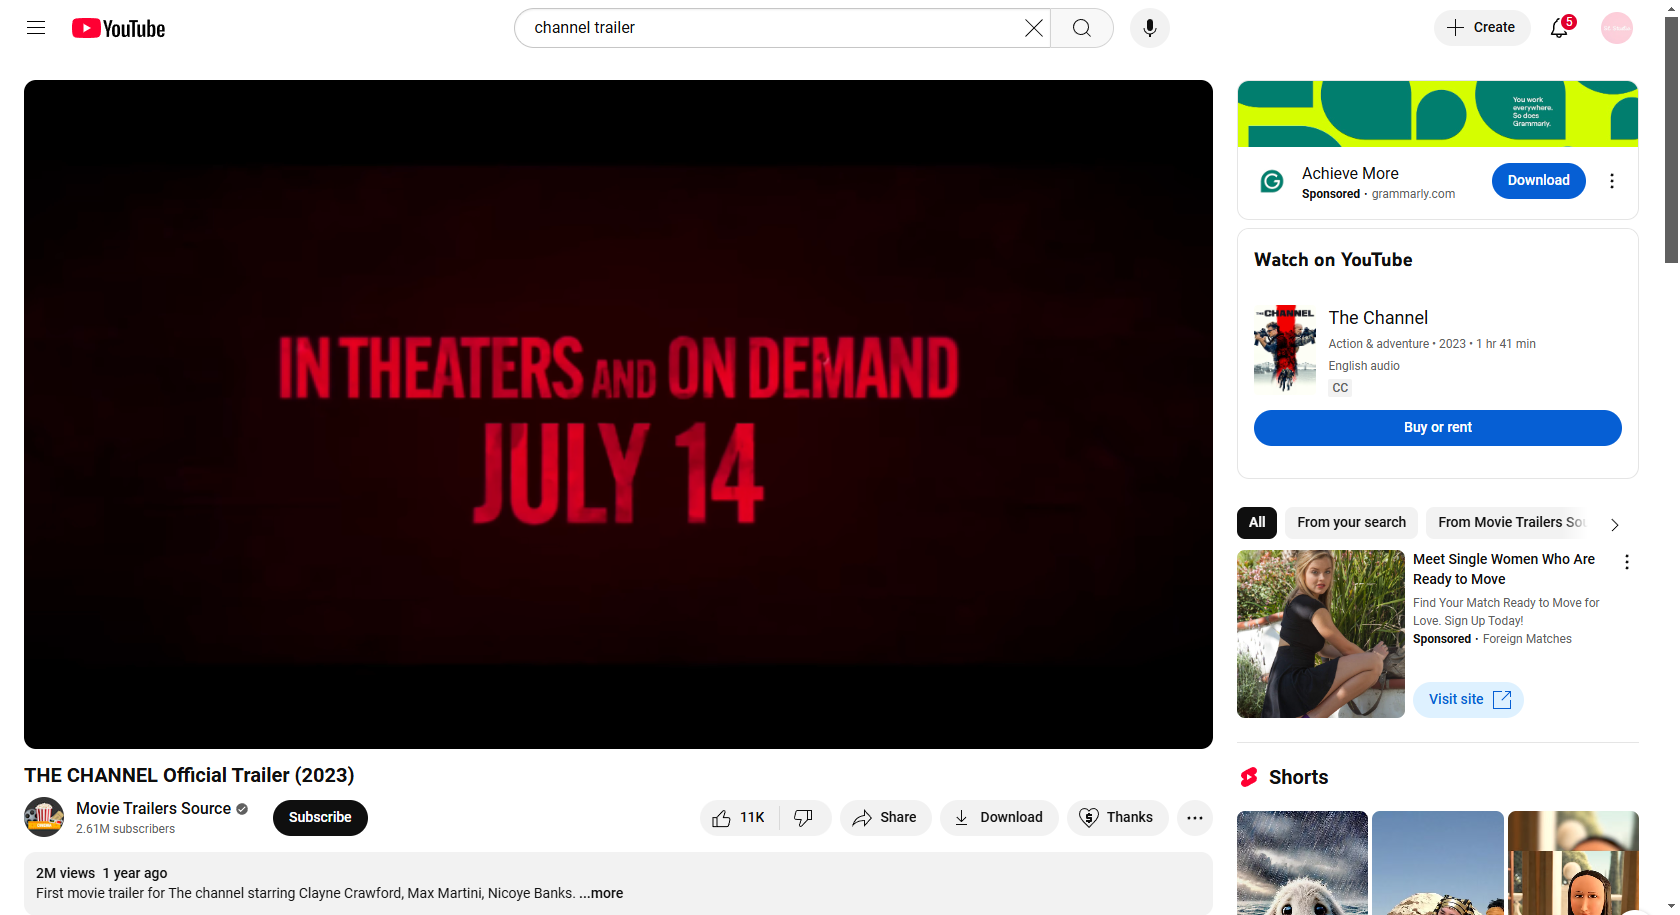Screen dimensions: 1680x915
Task: Click the Grammarly logo icon
Action: click(x=1272, y=181)
